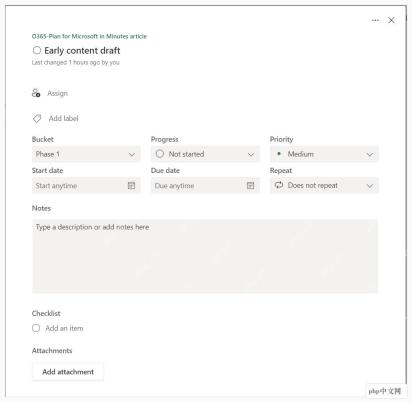Open the Bucket dropdown showing Phase 1
This screenshot has width=412, height=402.
86,154
